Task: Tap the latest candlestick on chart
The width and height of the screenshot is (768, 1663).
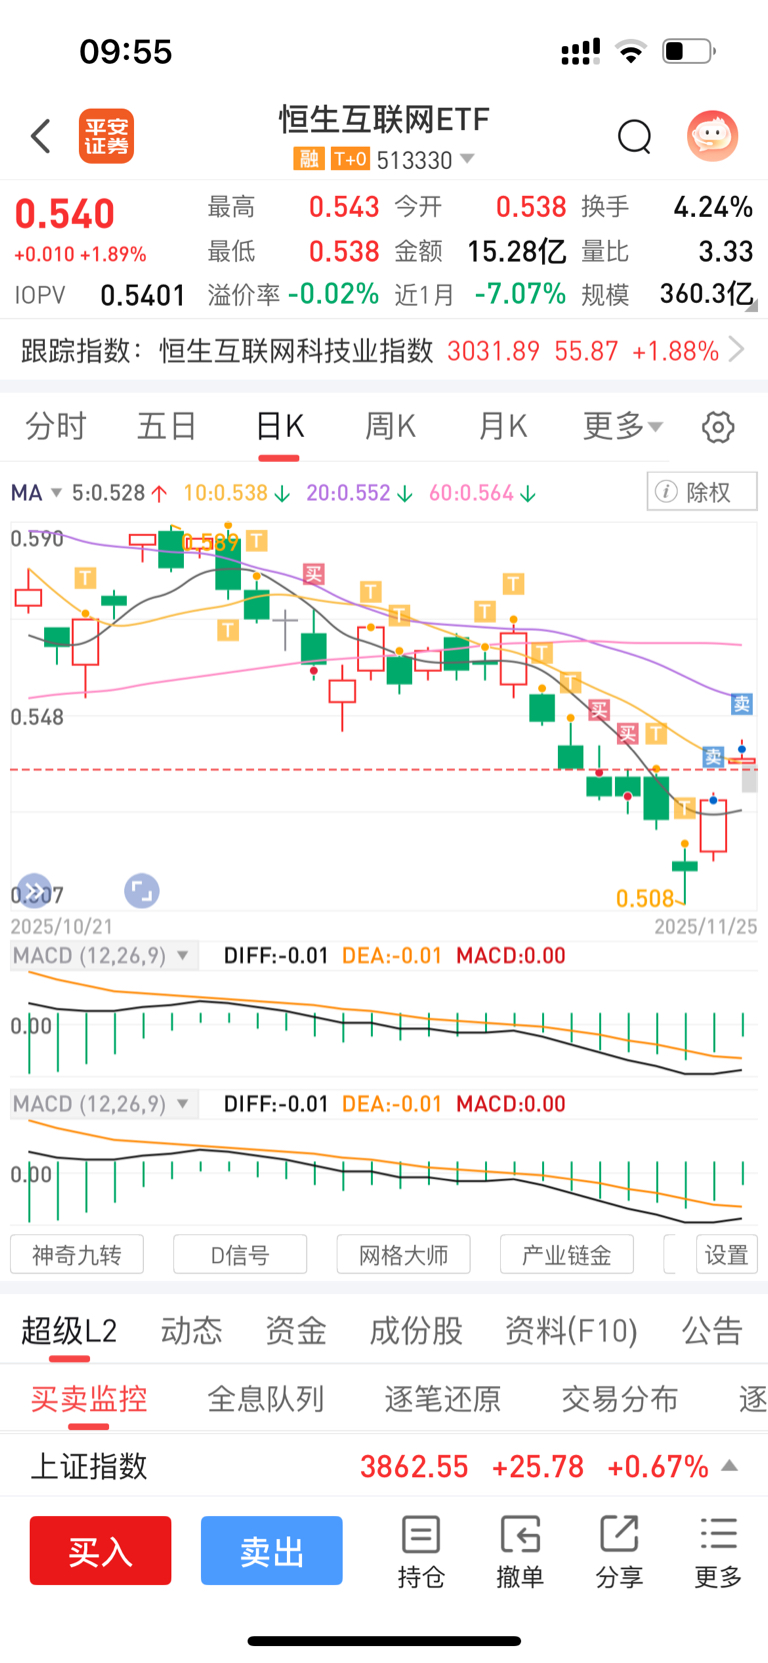Action: (x=742, y=761)
